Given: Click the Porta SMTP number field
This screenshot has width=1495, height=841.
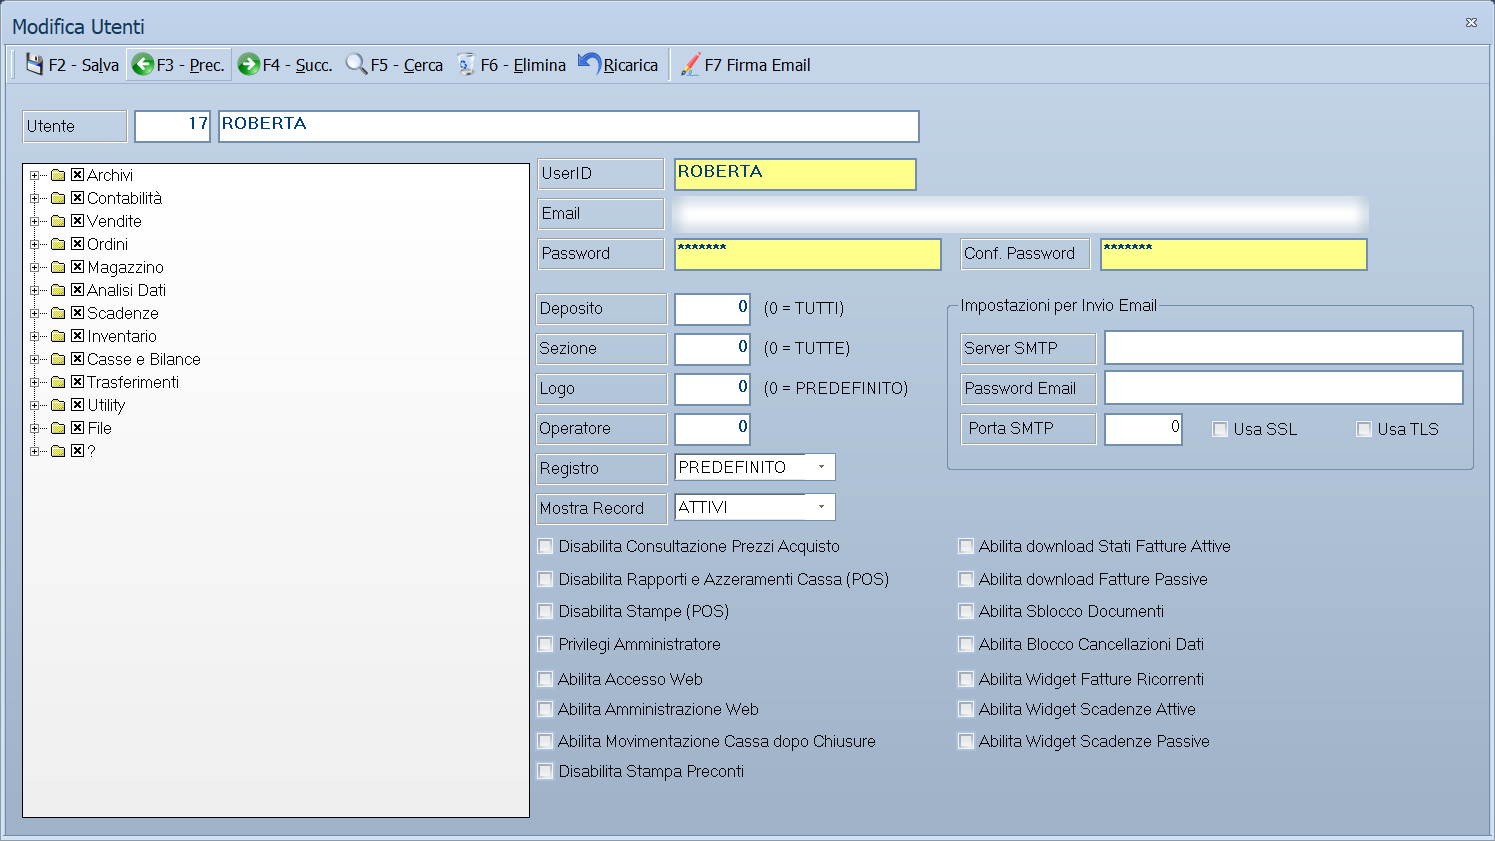Looking at the screenshot, I should tap(1144, 429).
